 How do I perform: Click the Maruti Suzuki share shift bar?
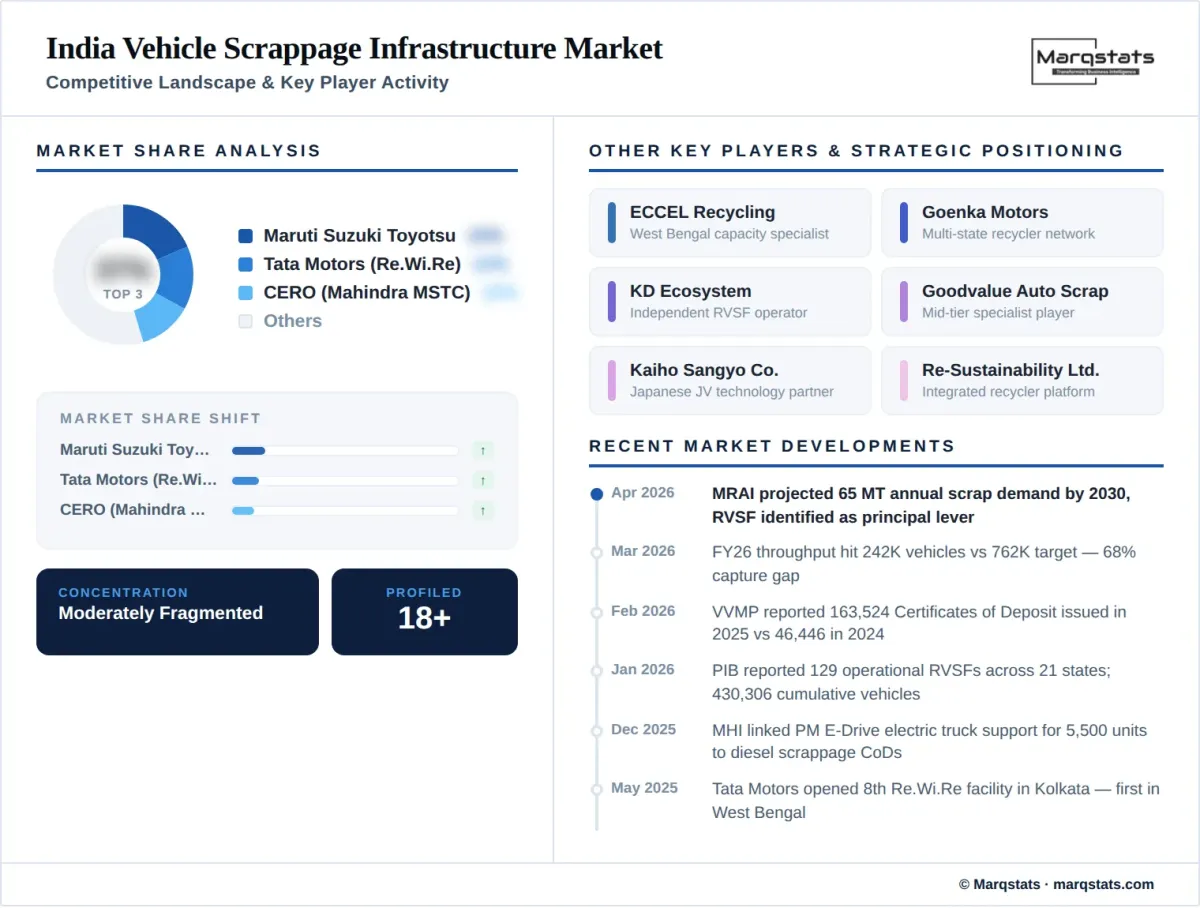(345, 451)
